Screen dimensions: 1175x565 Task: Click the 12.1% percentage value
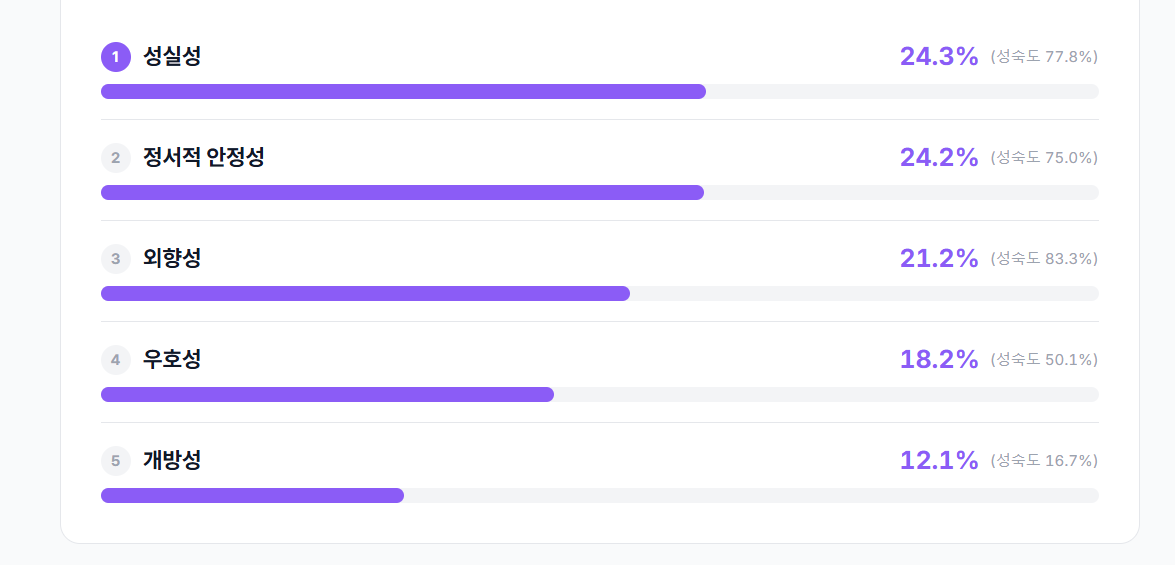939,461
